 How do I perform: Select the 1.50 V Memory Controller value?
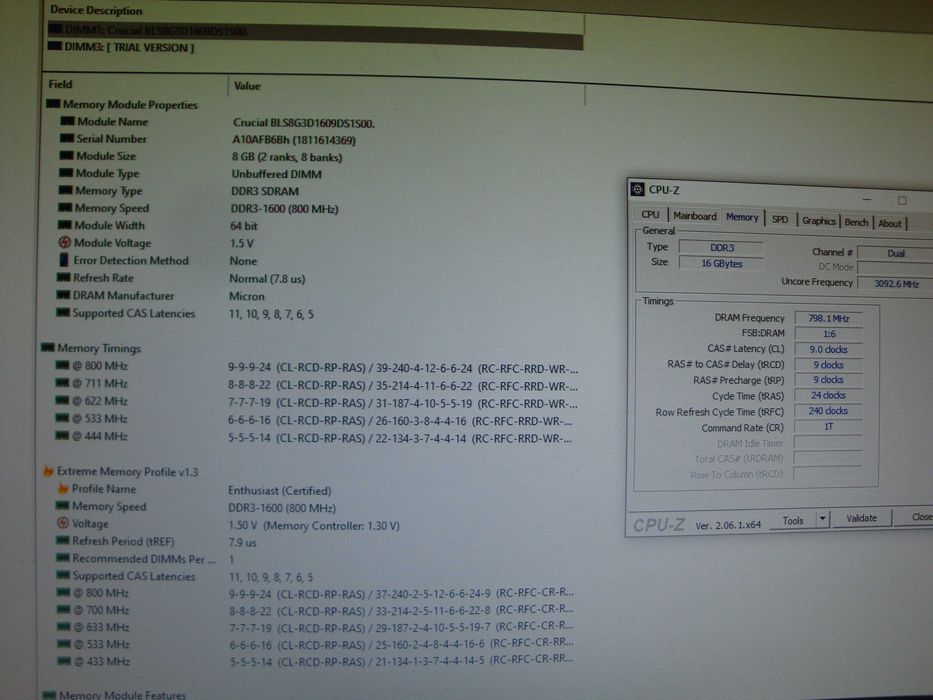(314, 526)
